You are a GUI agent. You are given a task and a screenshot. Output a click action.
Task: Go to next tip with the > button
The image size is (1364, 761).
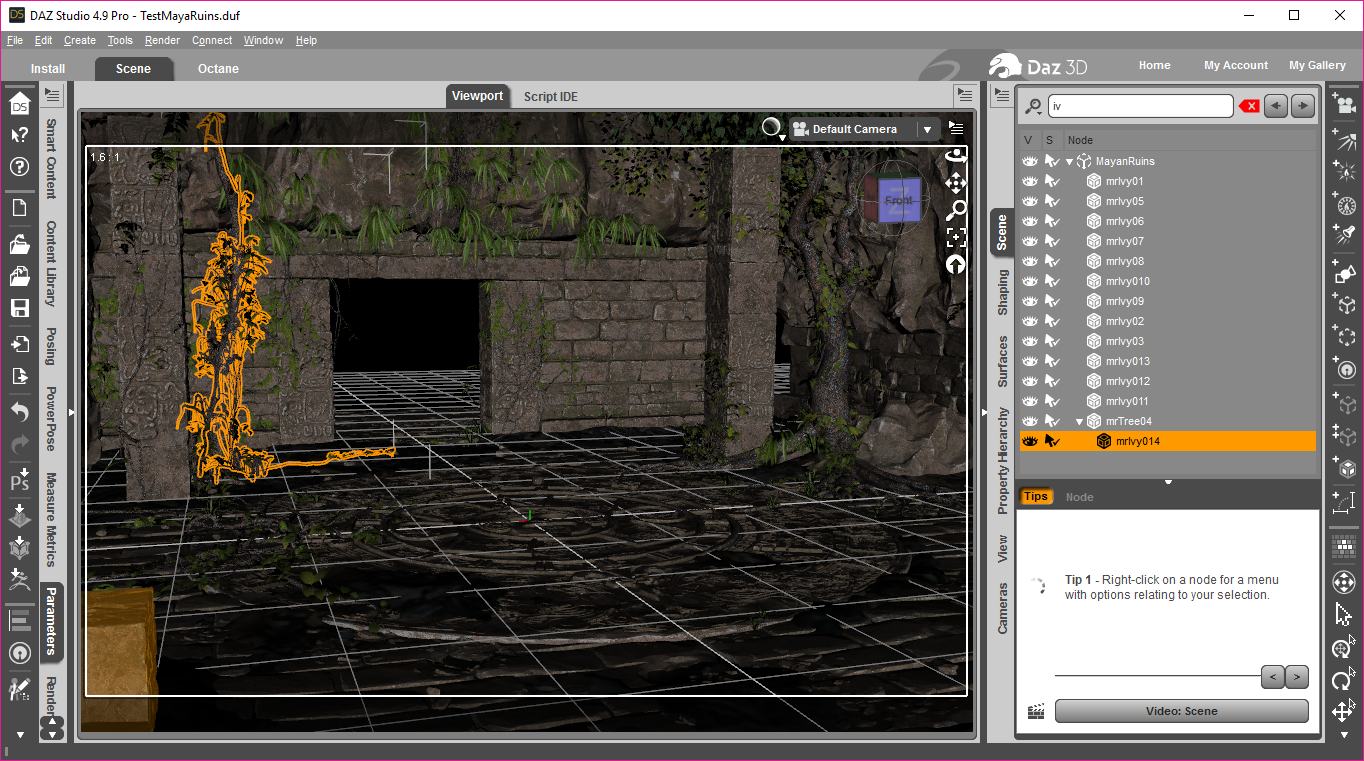(x=1296, y=677)
